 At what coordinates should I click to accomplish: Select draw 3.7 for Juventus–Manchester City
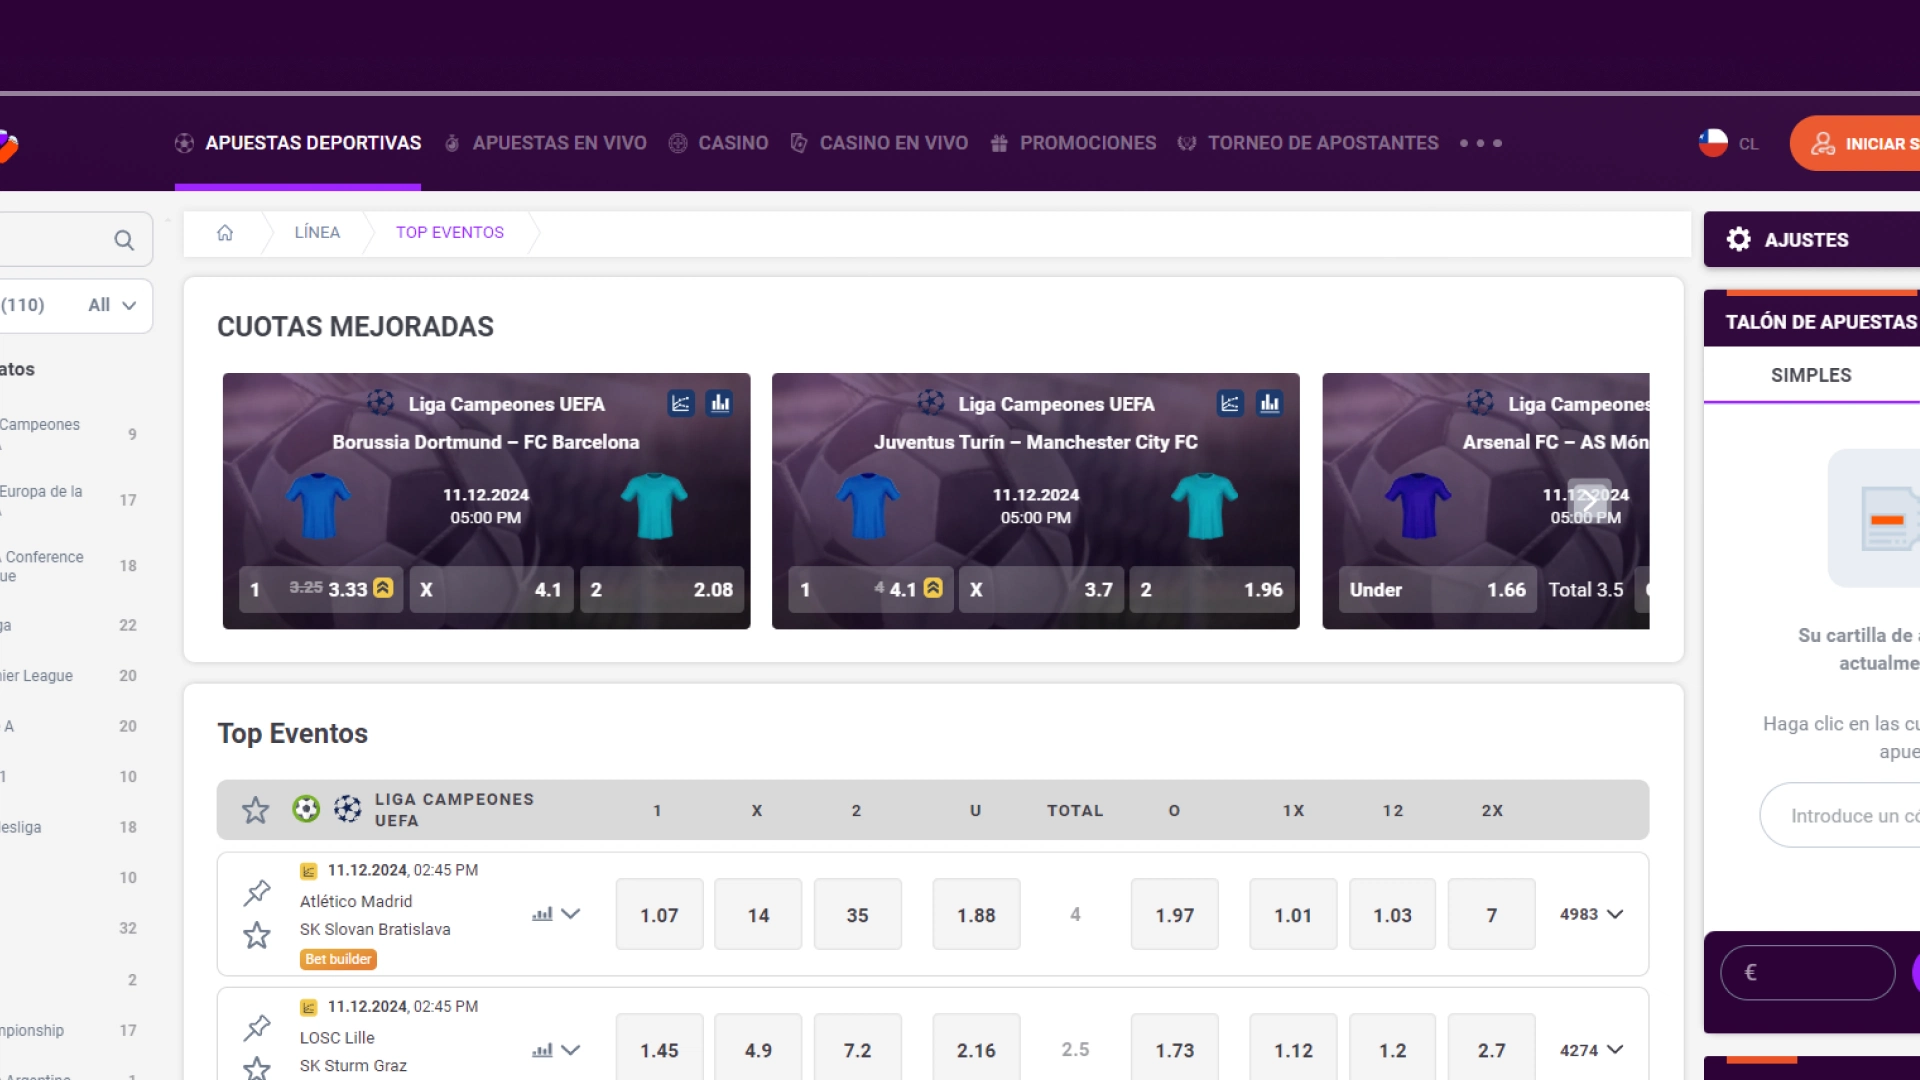click(x=1041, y=589)
